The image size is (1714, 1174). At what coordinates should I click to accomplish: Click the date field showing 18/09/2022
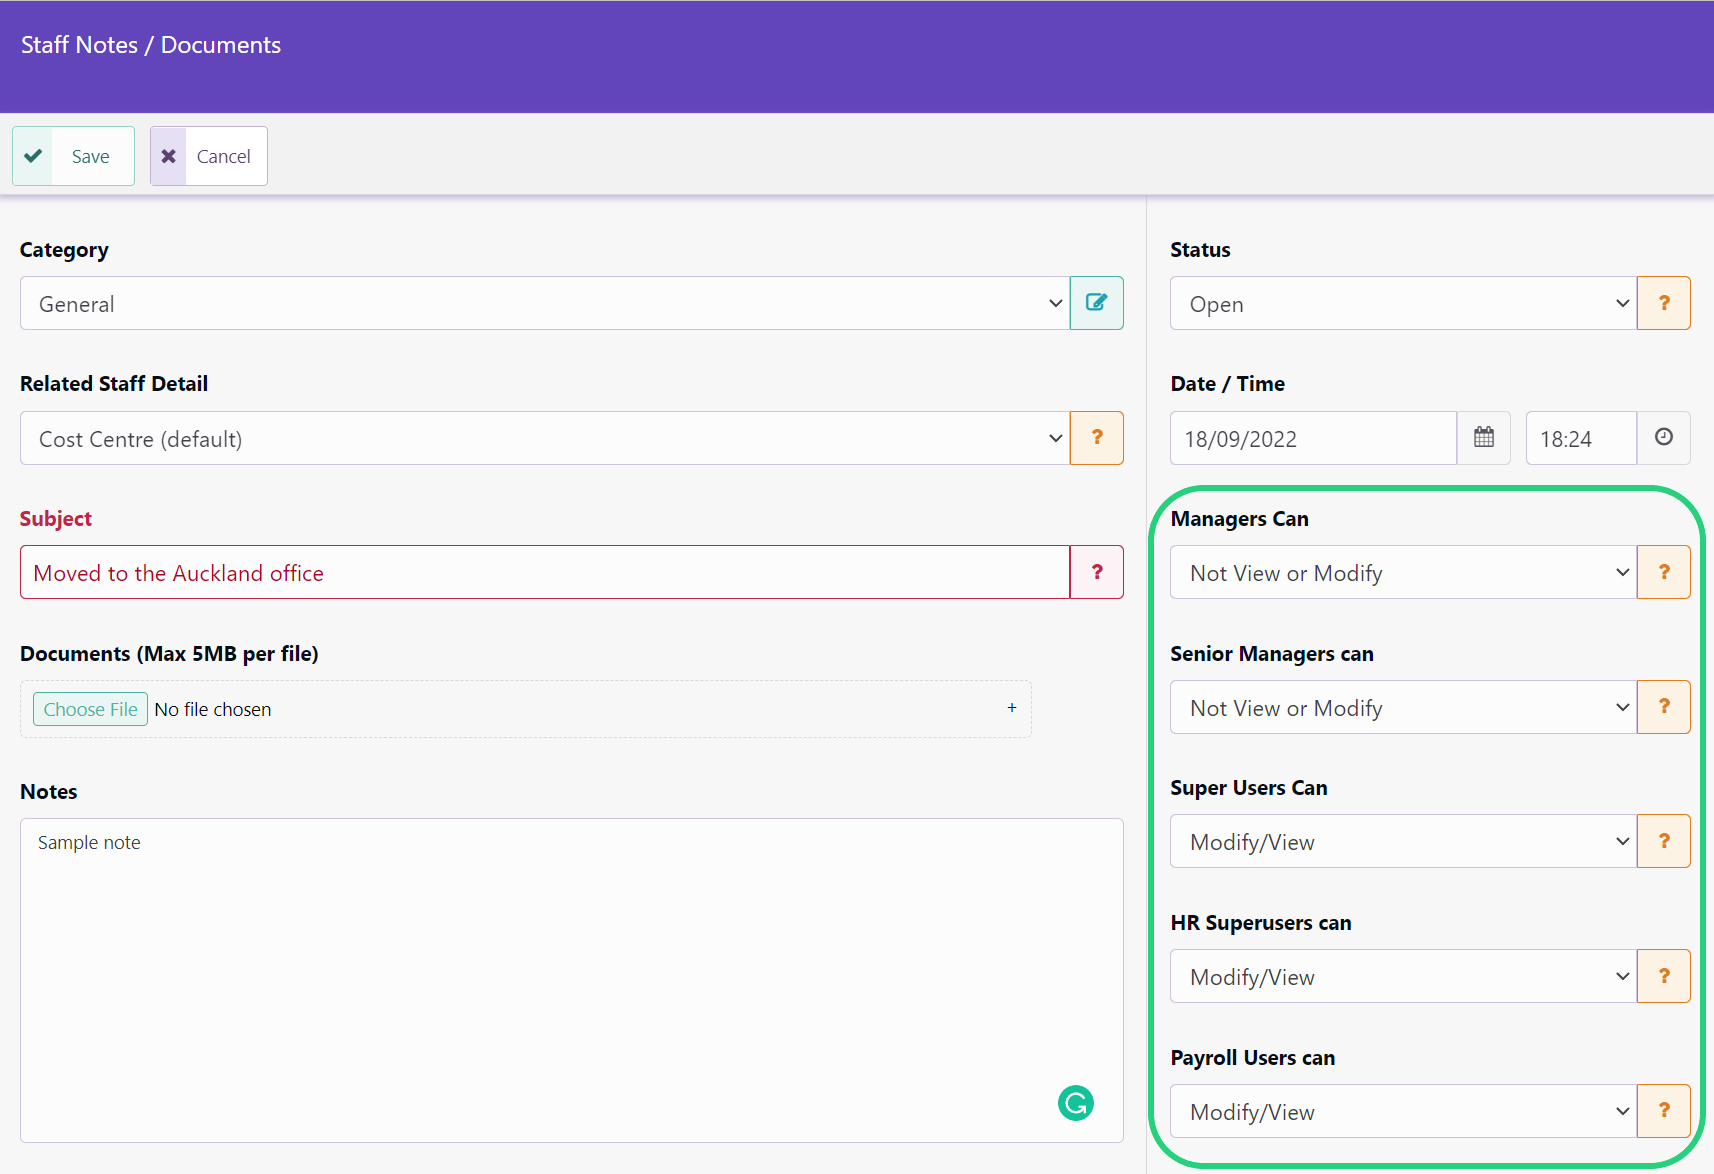(x=1313, y=438)
